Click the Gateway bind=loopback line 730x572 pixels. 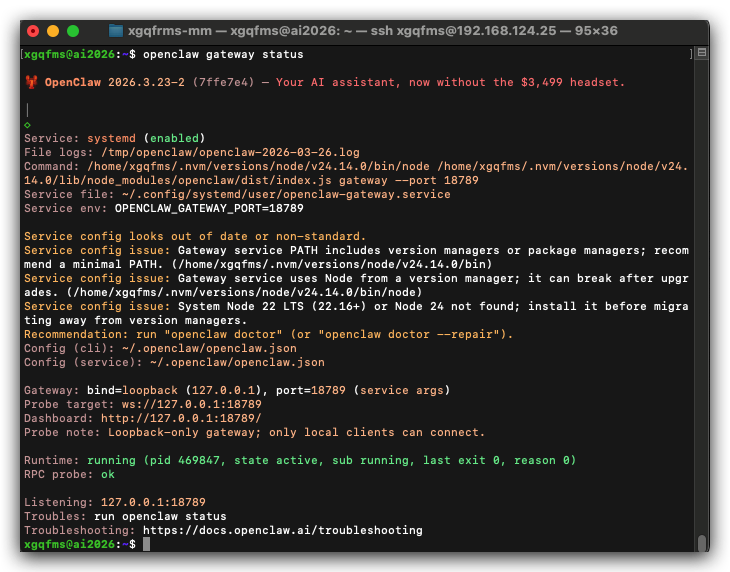click(x=237, y=390)
